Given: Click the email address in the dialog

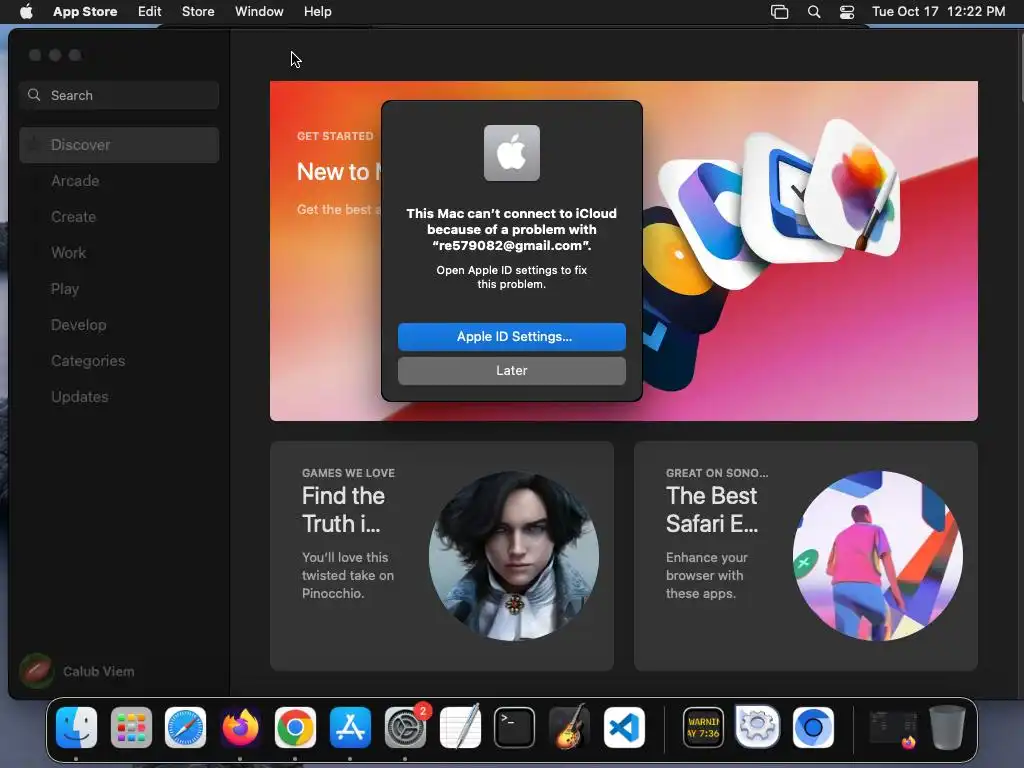Looking at the screenshot, I should (512, 246).
